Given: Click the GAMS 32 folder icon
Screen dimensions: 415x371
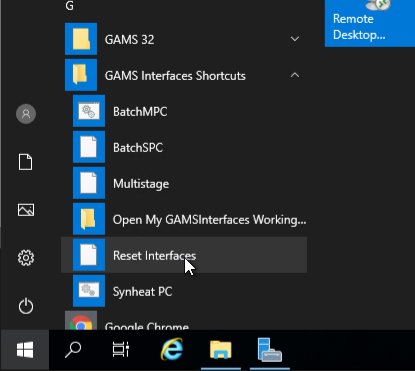Looking at the screenshot, I should pyautogui.click(x=81, y=39).
